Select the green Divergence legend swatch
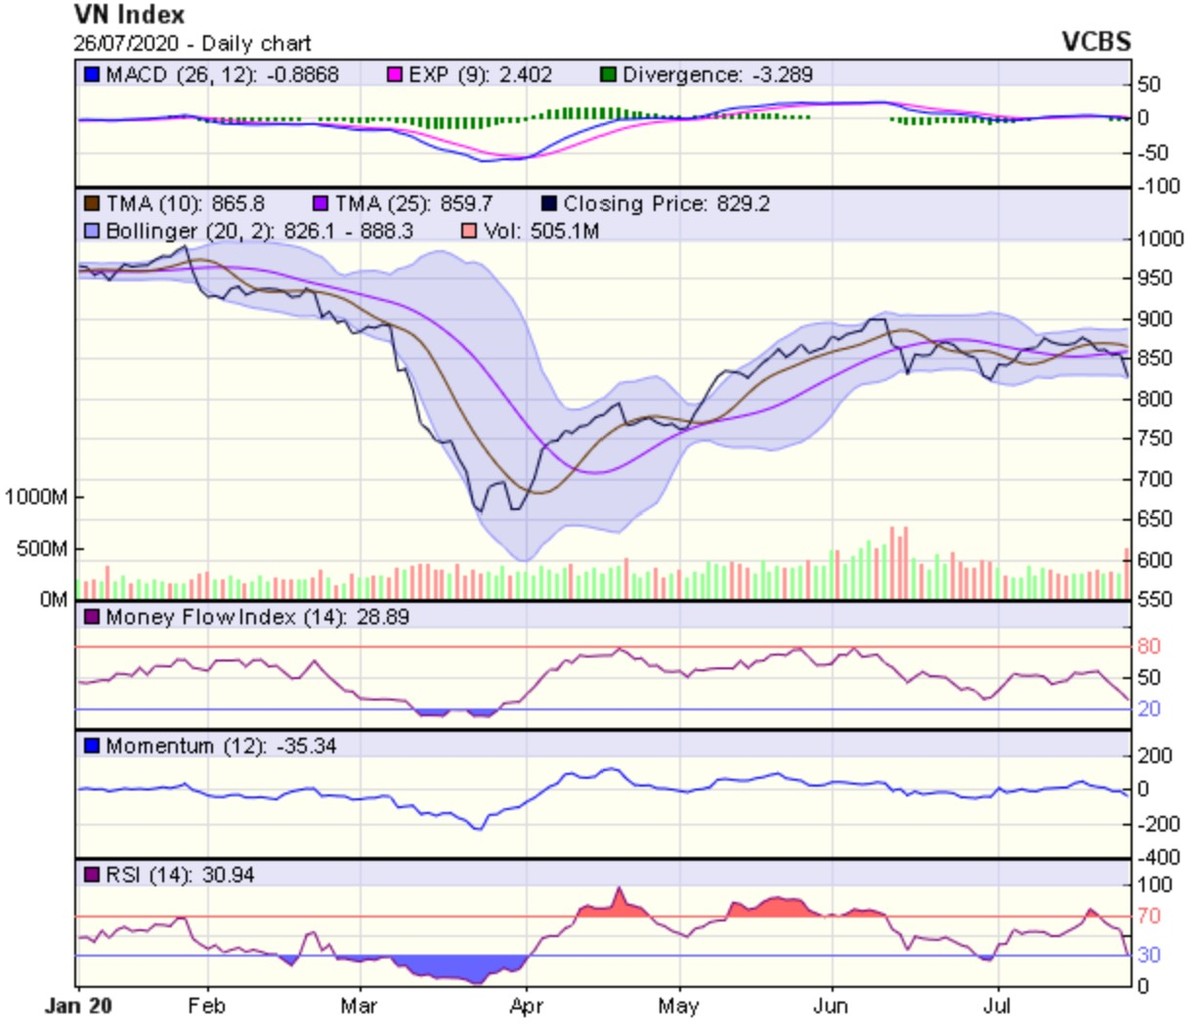 (x=608, y=75)
